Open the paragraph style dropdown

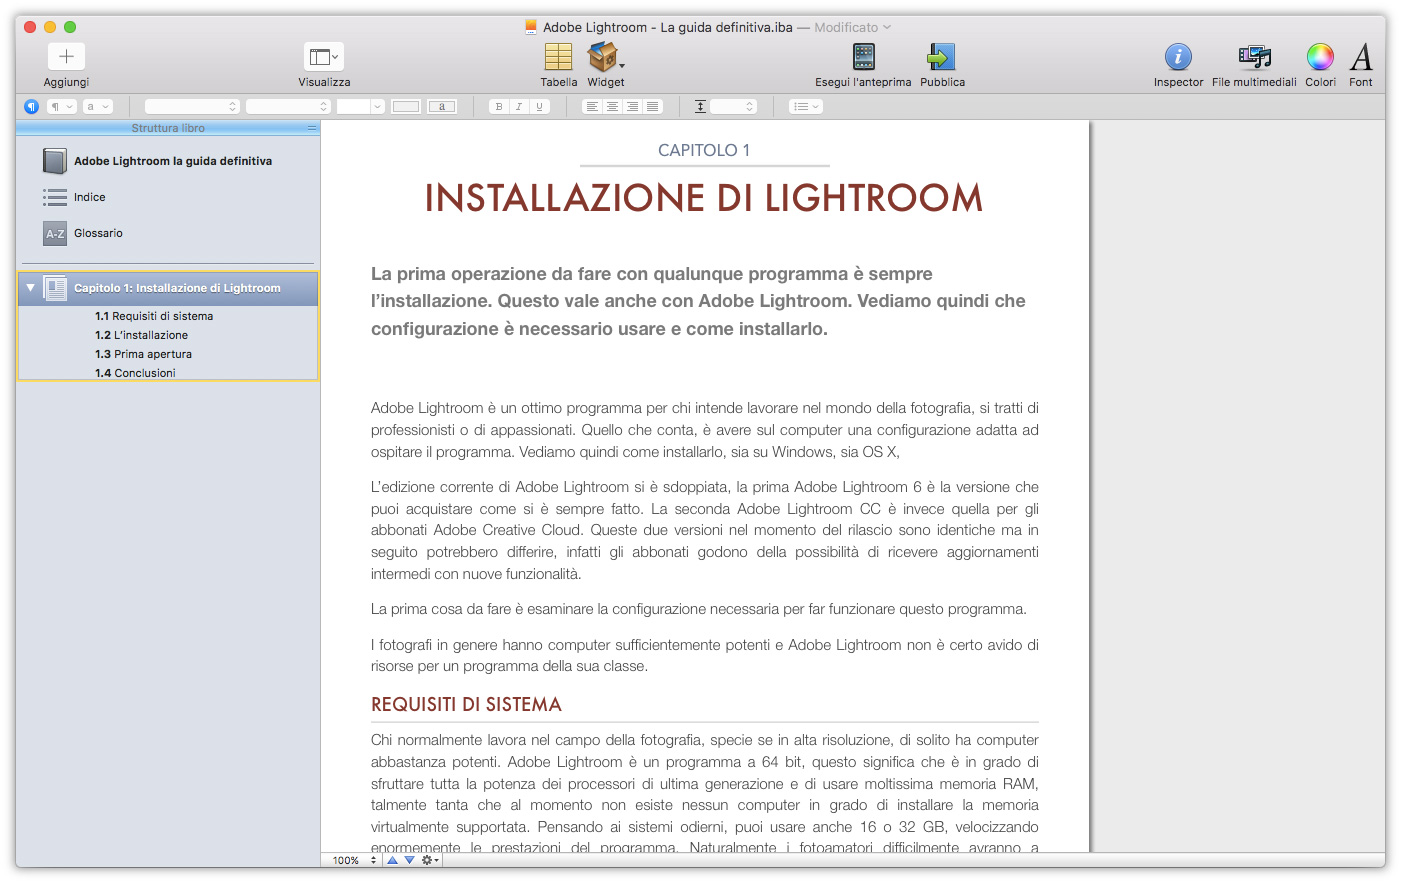tap(62, 106)
